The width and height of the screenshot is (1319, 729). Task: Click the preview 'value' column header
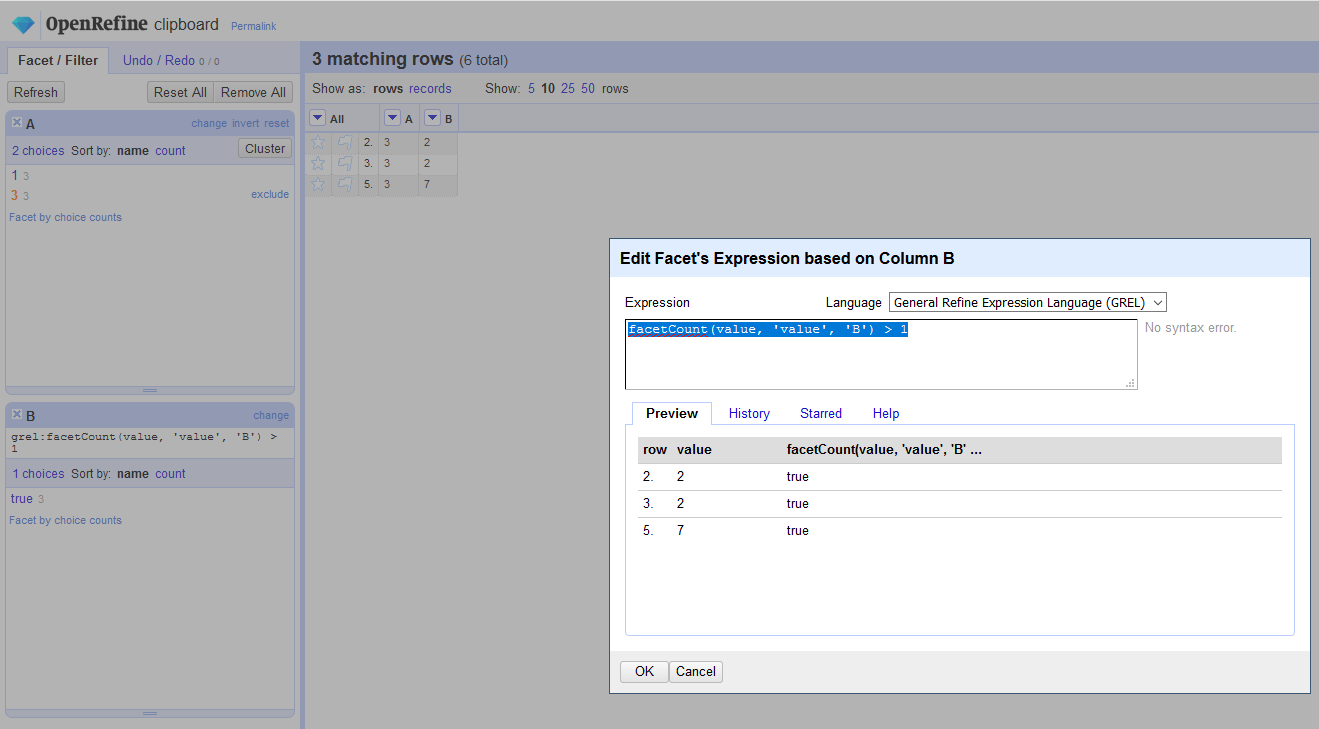694,450
